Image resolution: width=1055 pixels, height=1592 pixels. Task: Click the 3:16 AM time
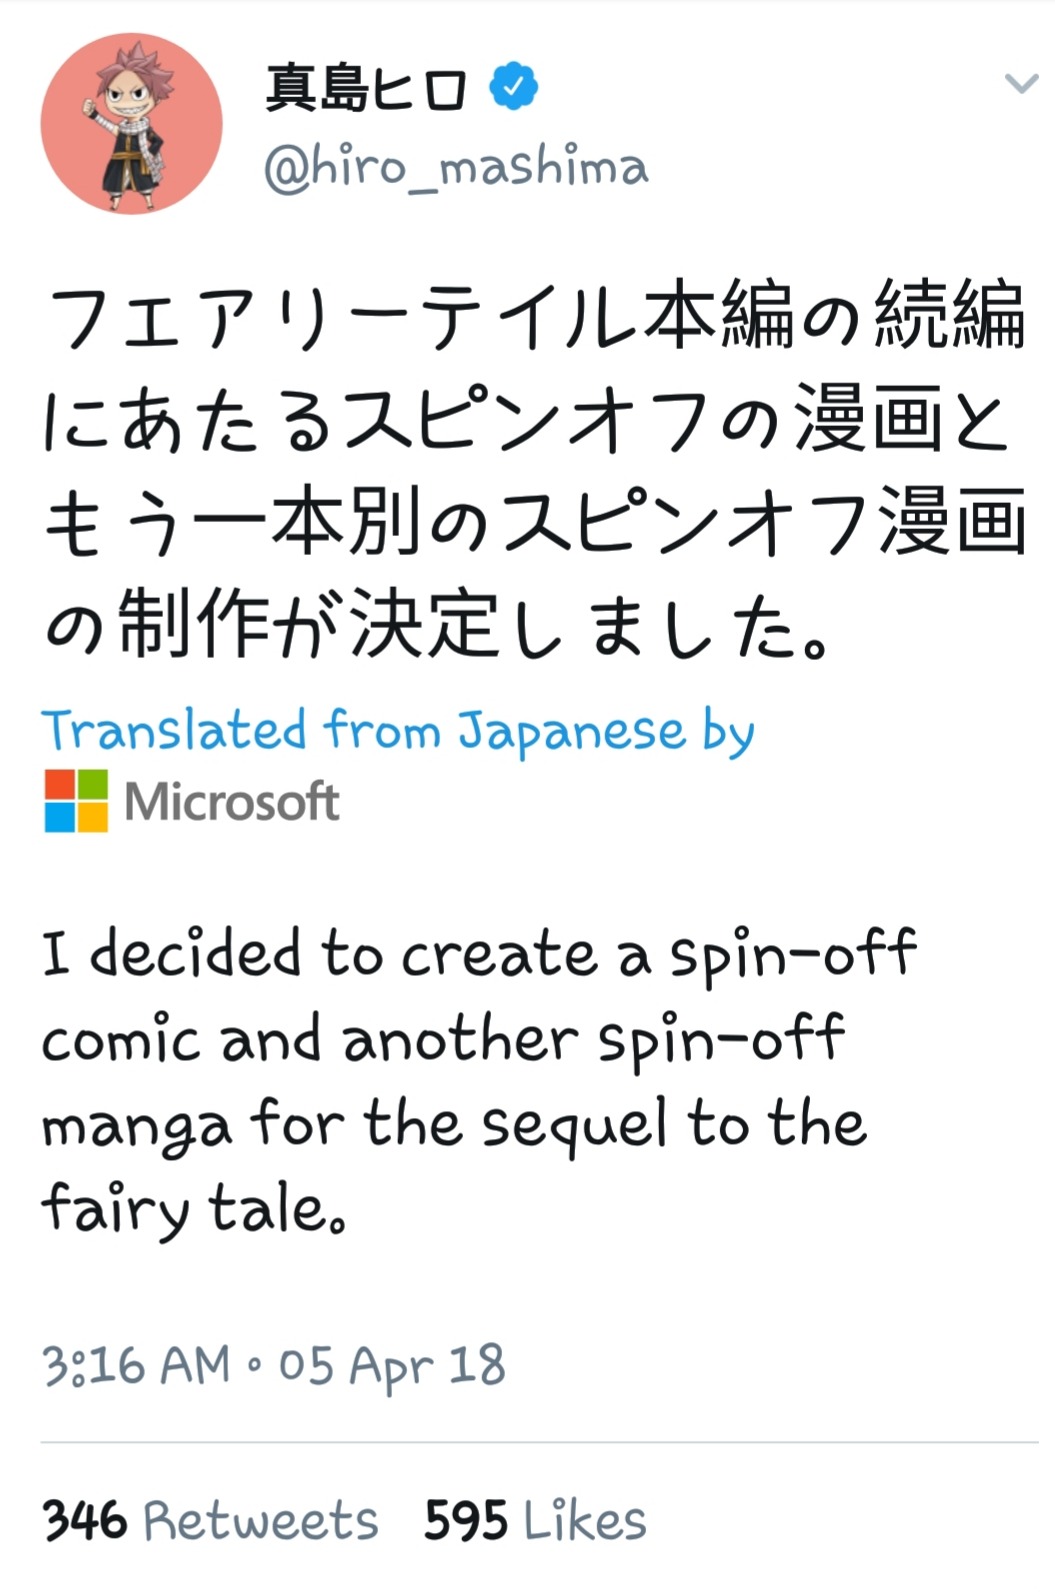136,1366
